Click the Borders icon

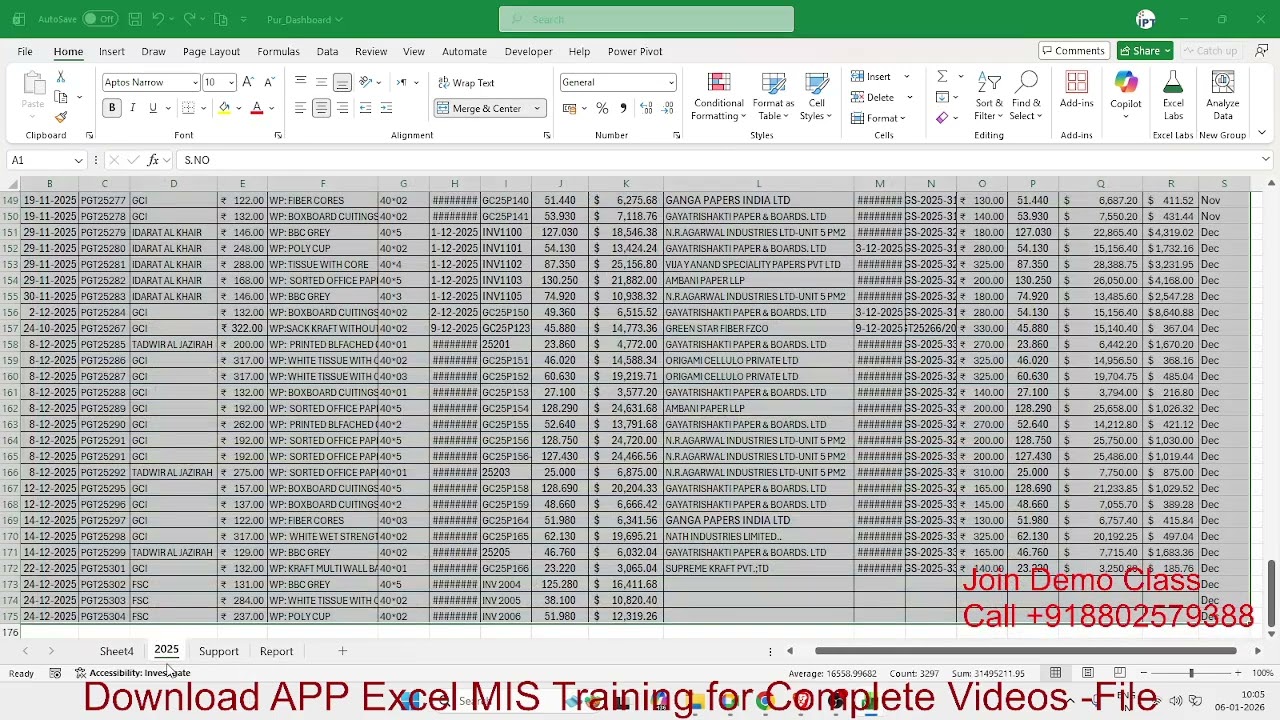point(189,108)
